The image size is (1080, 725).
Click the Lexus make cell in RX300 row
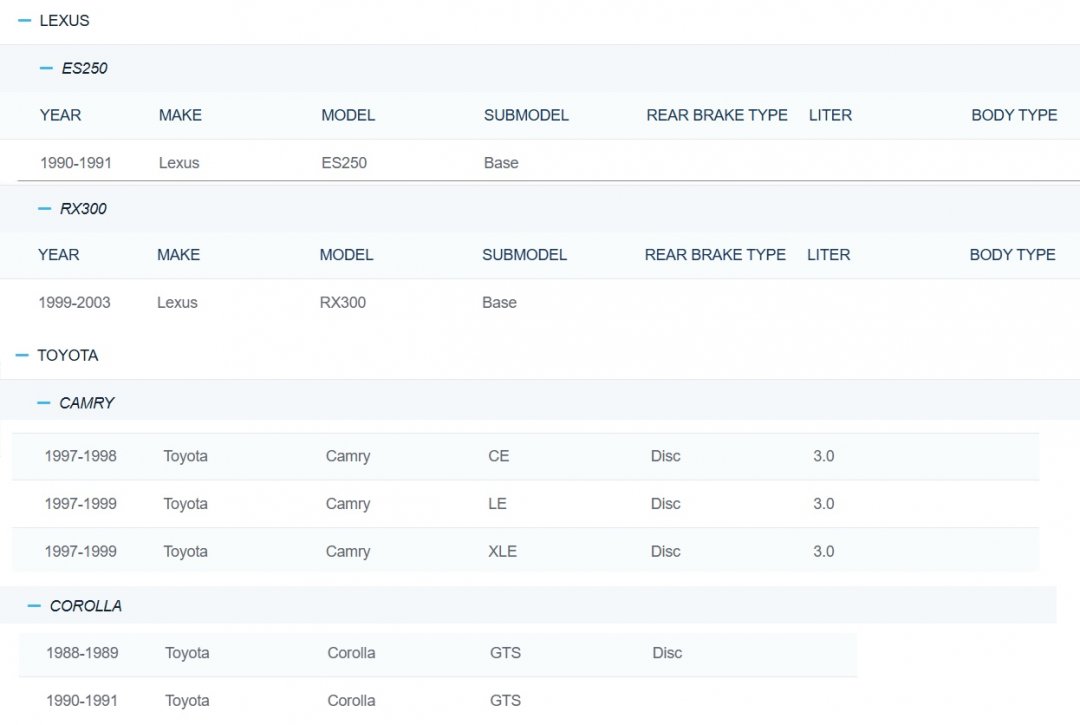coord(177,303)
